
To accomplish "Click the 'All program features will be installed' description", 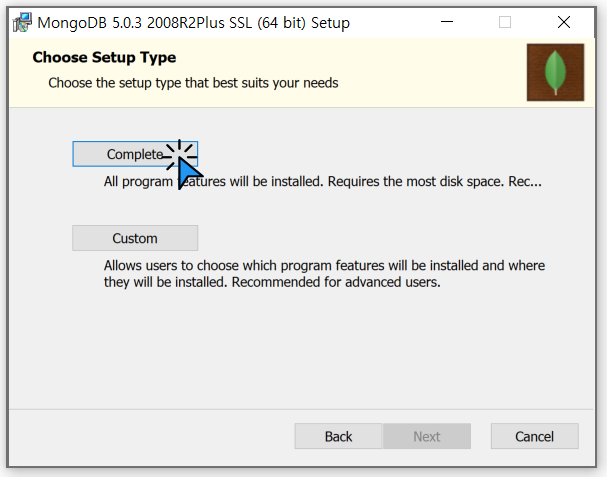I will [x=322, y=181].
